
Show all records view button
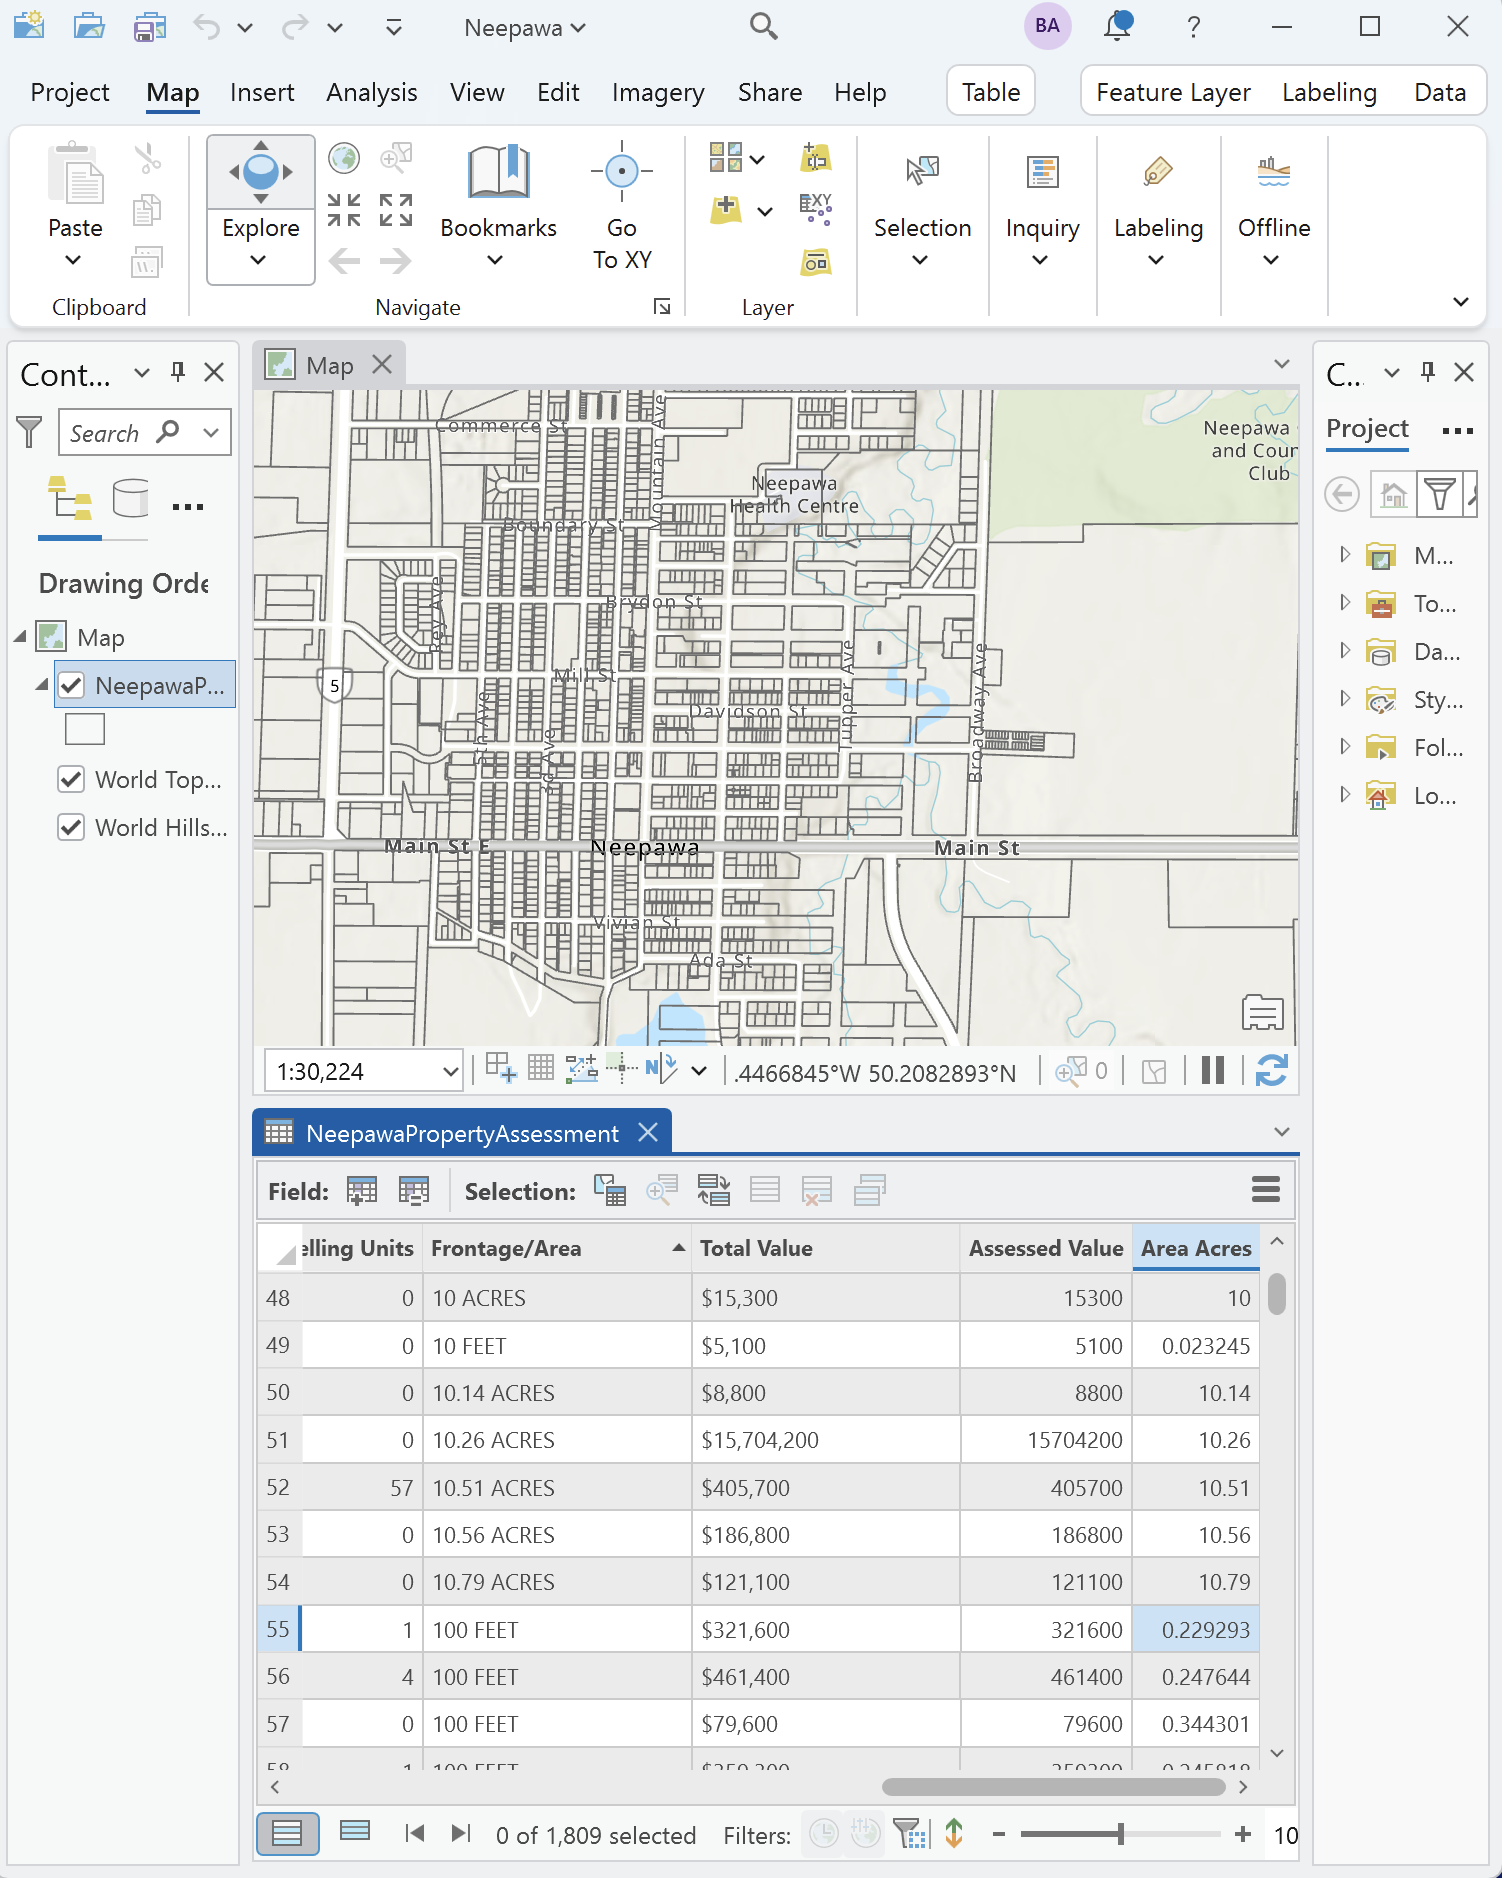(x=287, y=1833)
